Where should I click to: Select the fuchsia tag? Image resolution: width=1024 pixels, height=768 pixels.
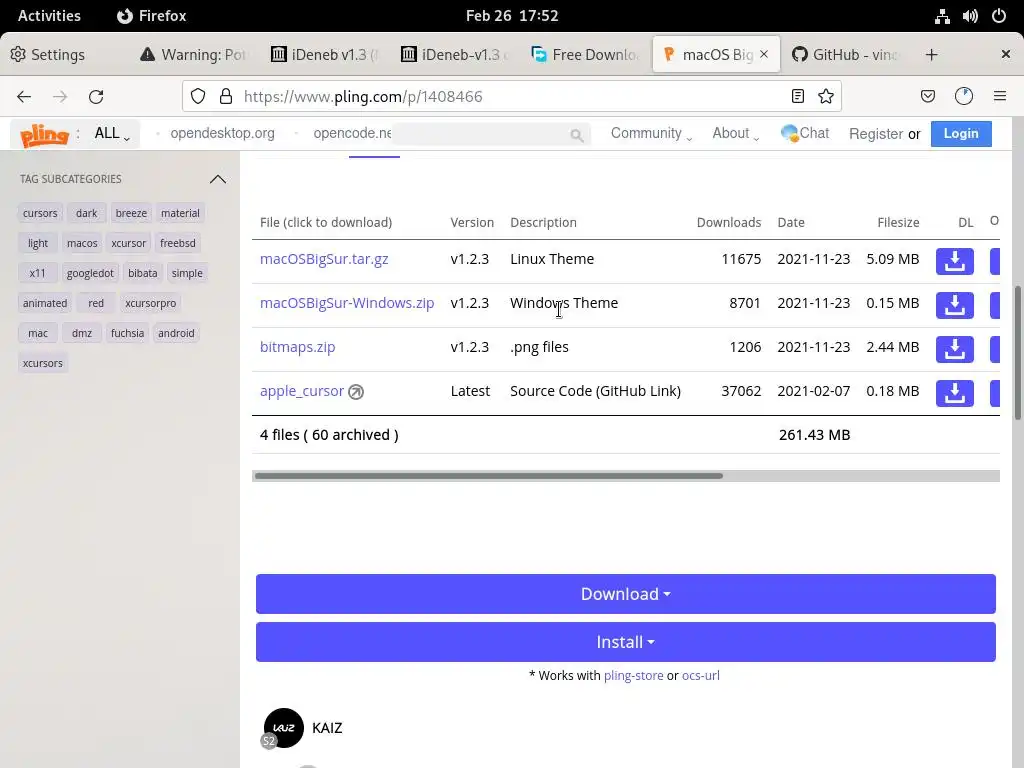coord(127,333)
